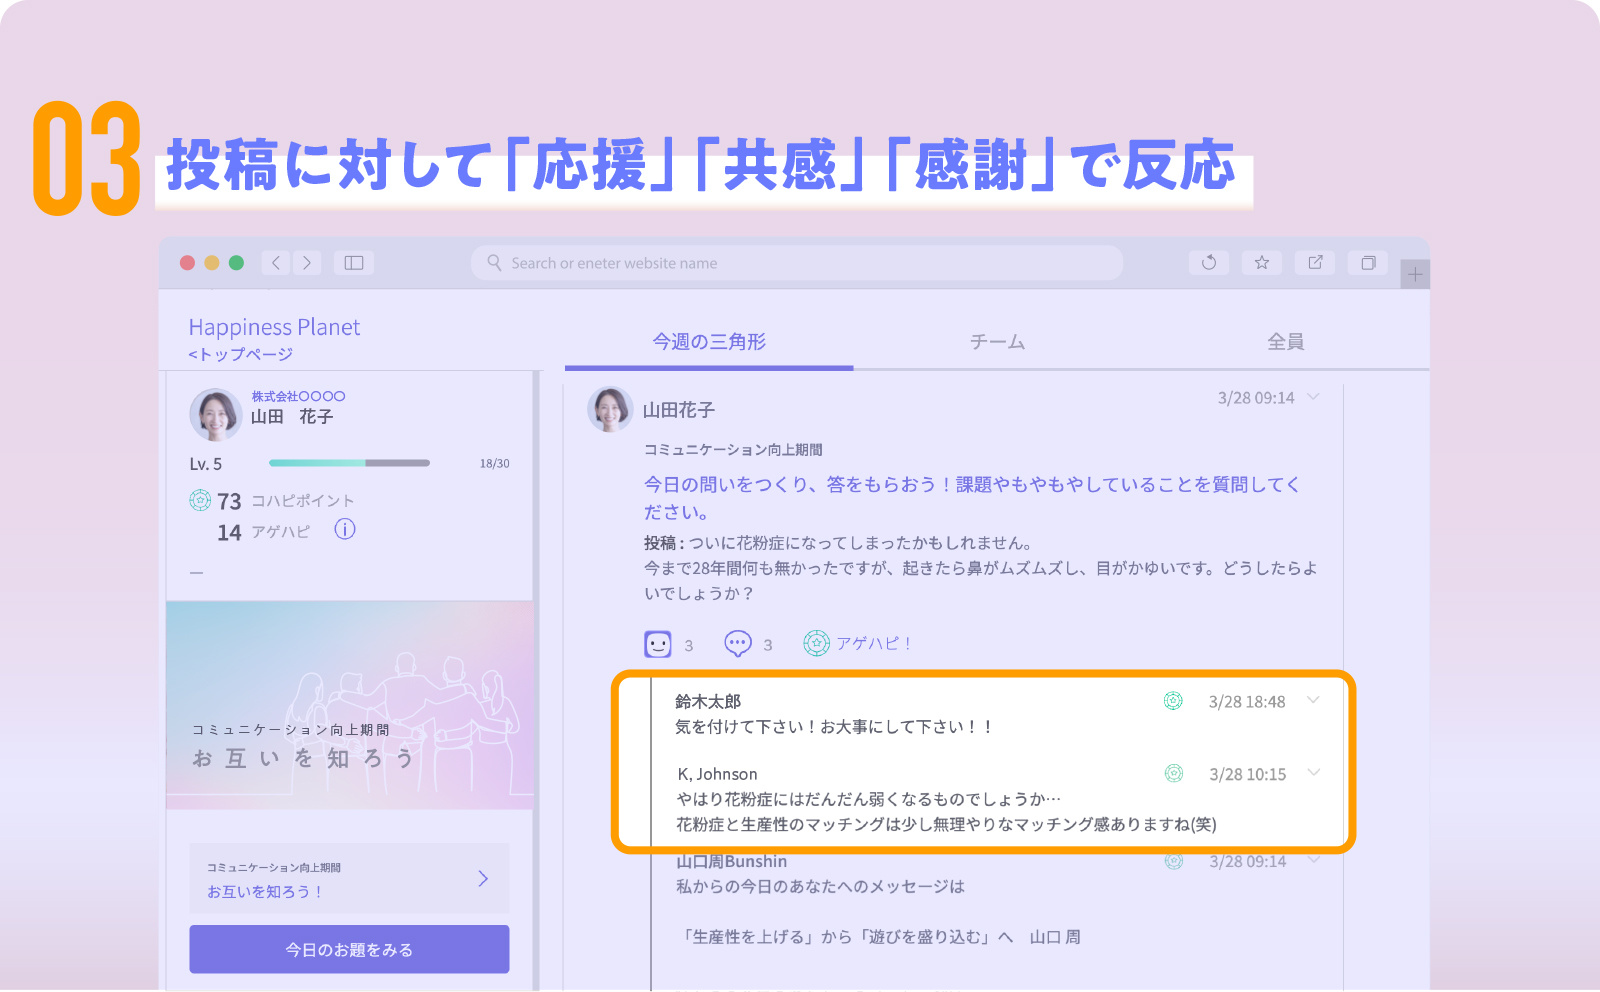Image resolution: width=1600 pixels, height=992 pixels.
Task: Open the お互いを知ろう！ card
Action: (x=349, y=878)
